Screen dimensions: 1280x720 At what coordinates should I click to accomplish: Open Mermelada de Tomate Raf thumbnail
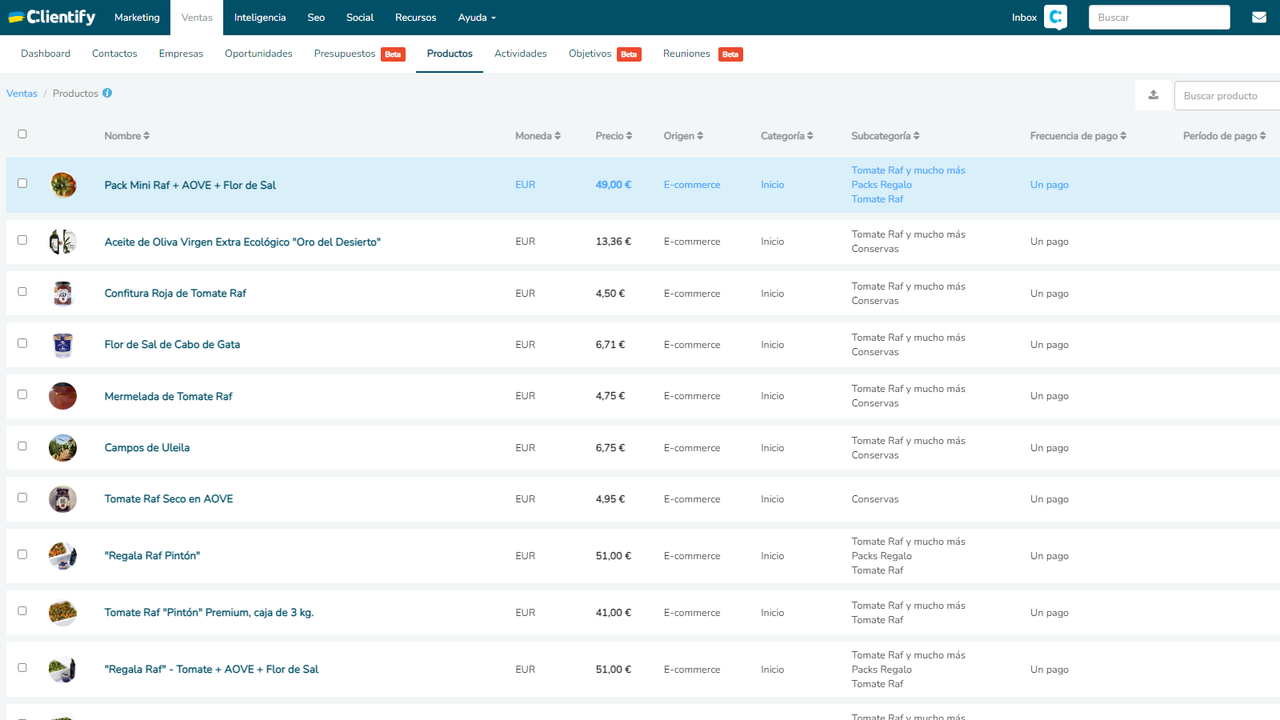tap(63, 396)
